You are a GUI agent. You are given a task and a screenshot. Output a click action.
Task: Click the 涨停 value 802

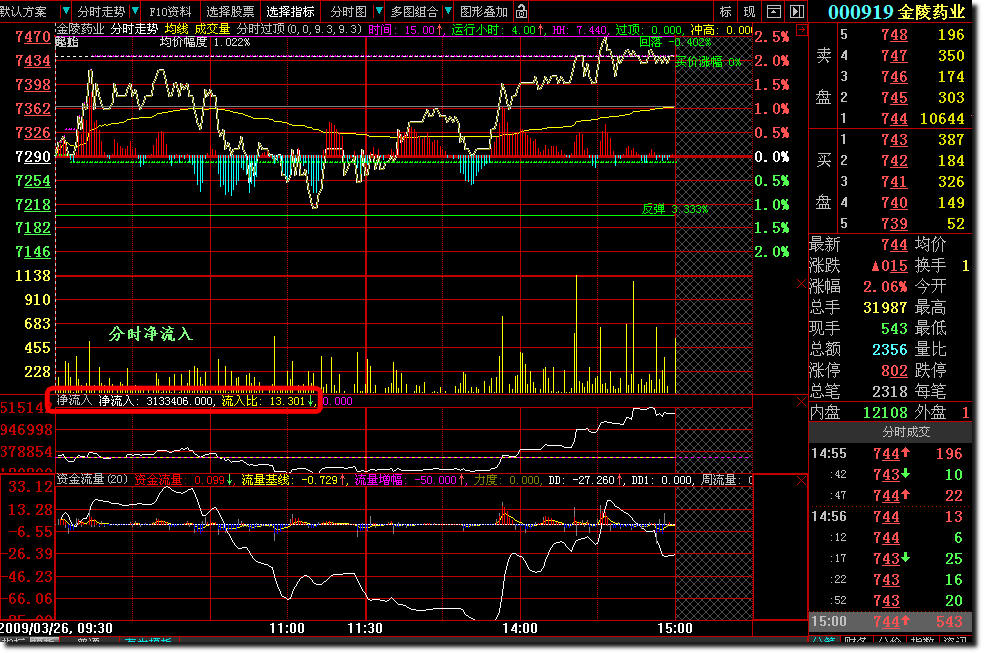pyautogui.click(x=894, y=371)
